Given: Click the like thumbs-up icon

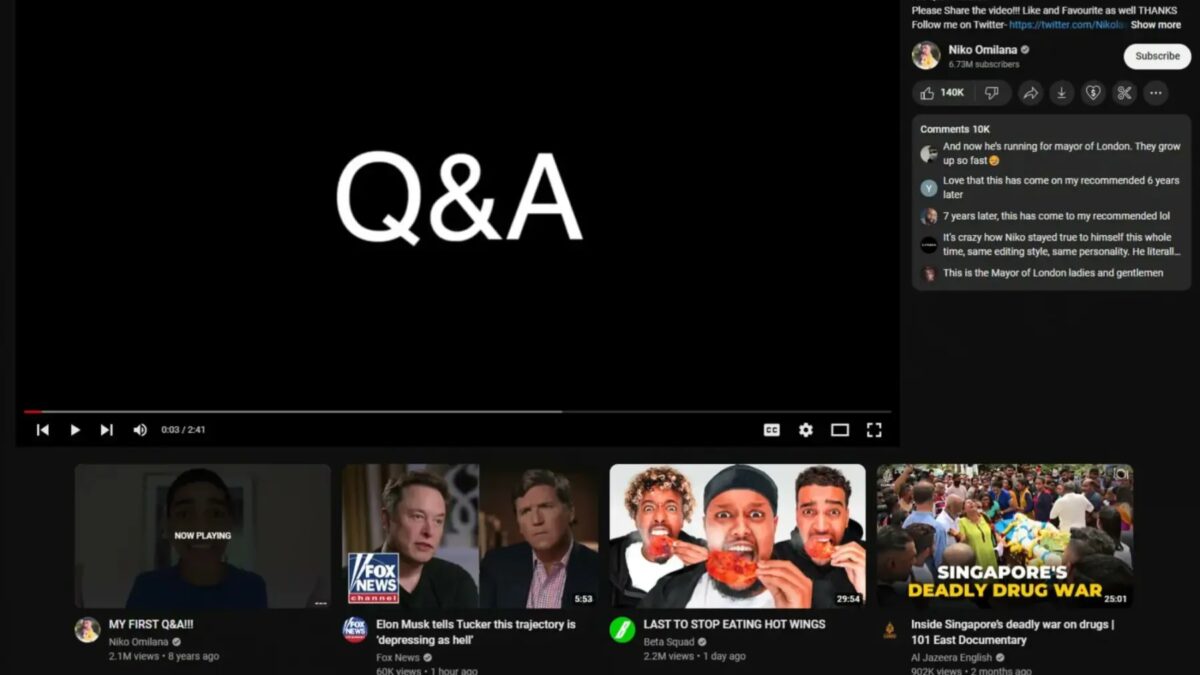Looking at the screenshot, I should (x=928, y=93).
